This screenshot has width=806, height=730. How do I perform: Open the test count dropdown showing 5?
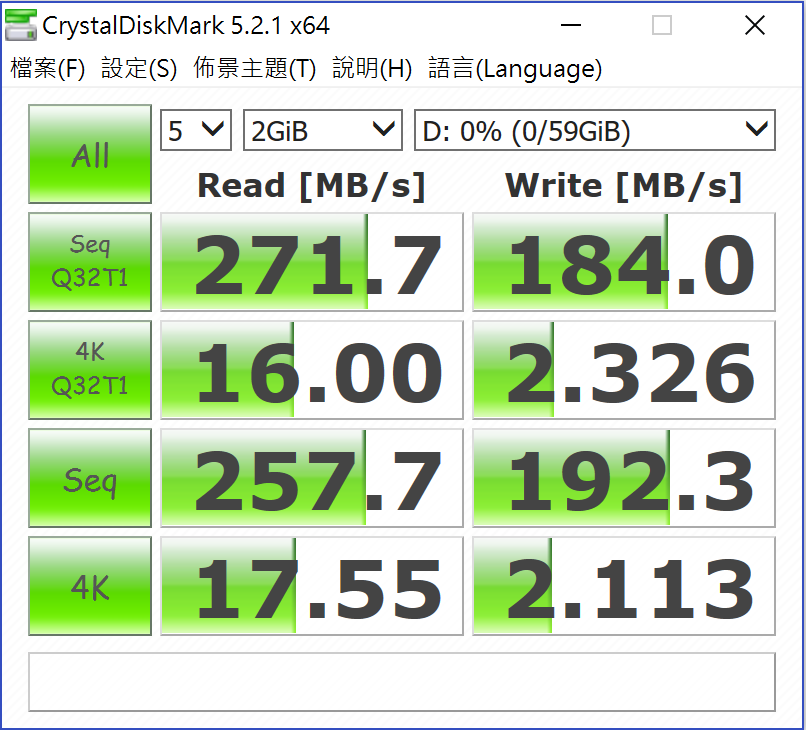pos(196,130)
